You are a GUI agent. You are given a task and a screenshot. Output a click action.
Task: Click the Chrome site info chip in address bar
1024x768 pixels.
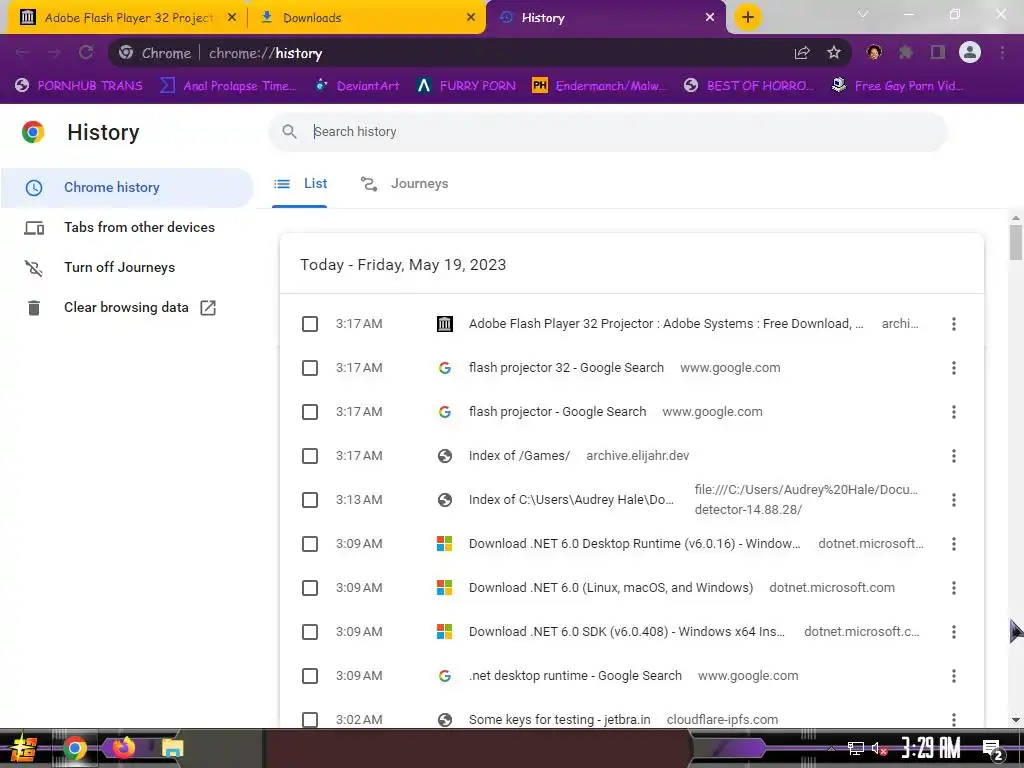click(x=155, y=53)
